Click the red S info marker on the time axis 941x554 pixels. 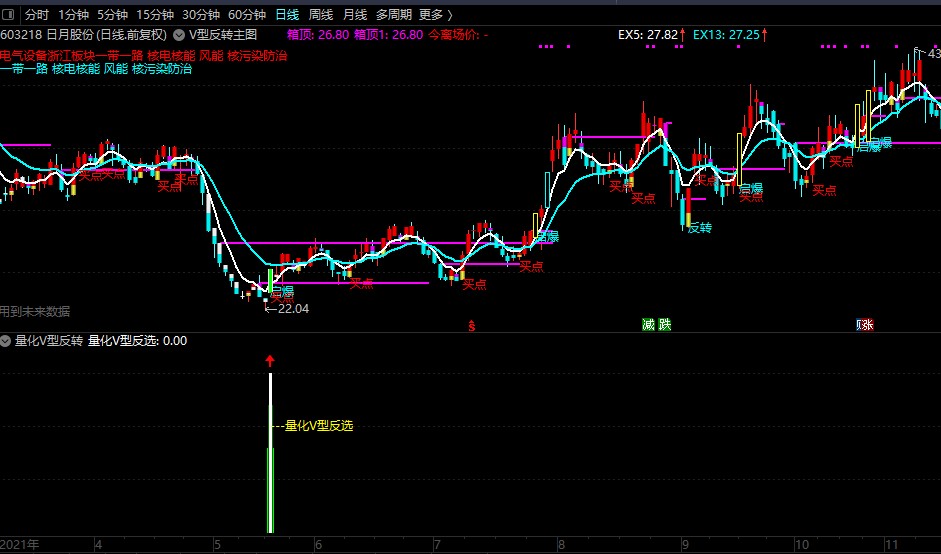(472, 326)
